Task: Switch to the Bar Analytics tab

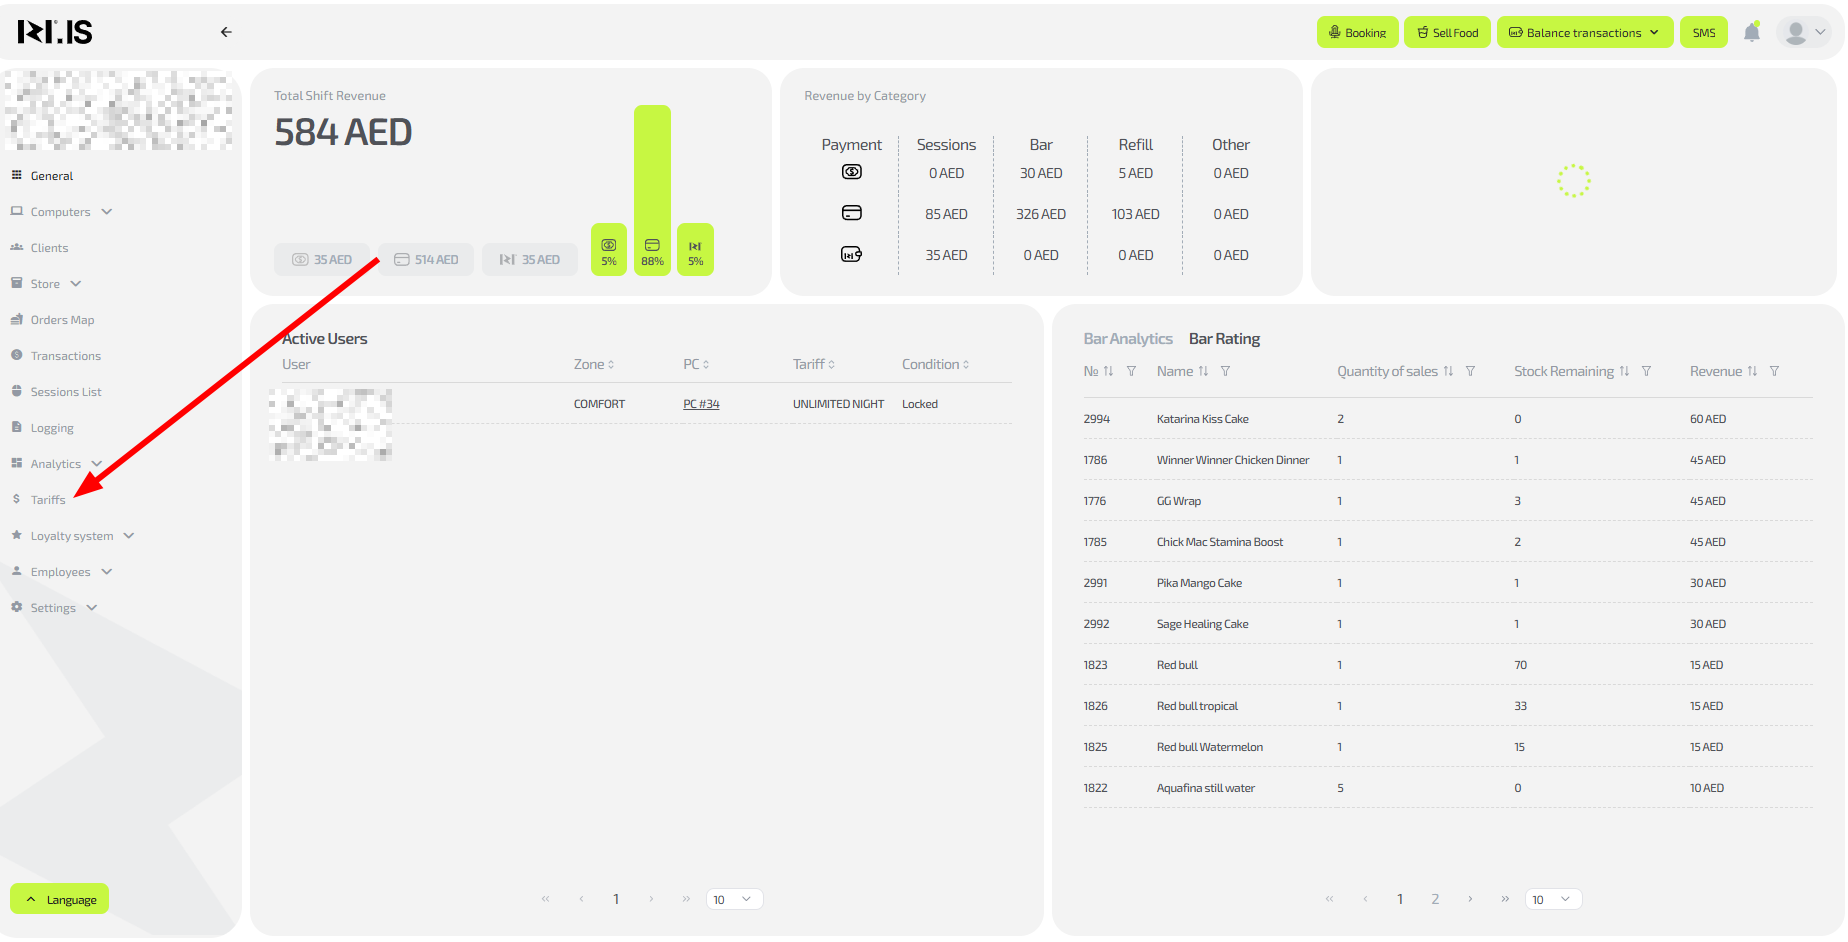Action: click(1127, 339)
